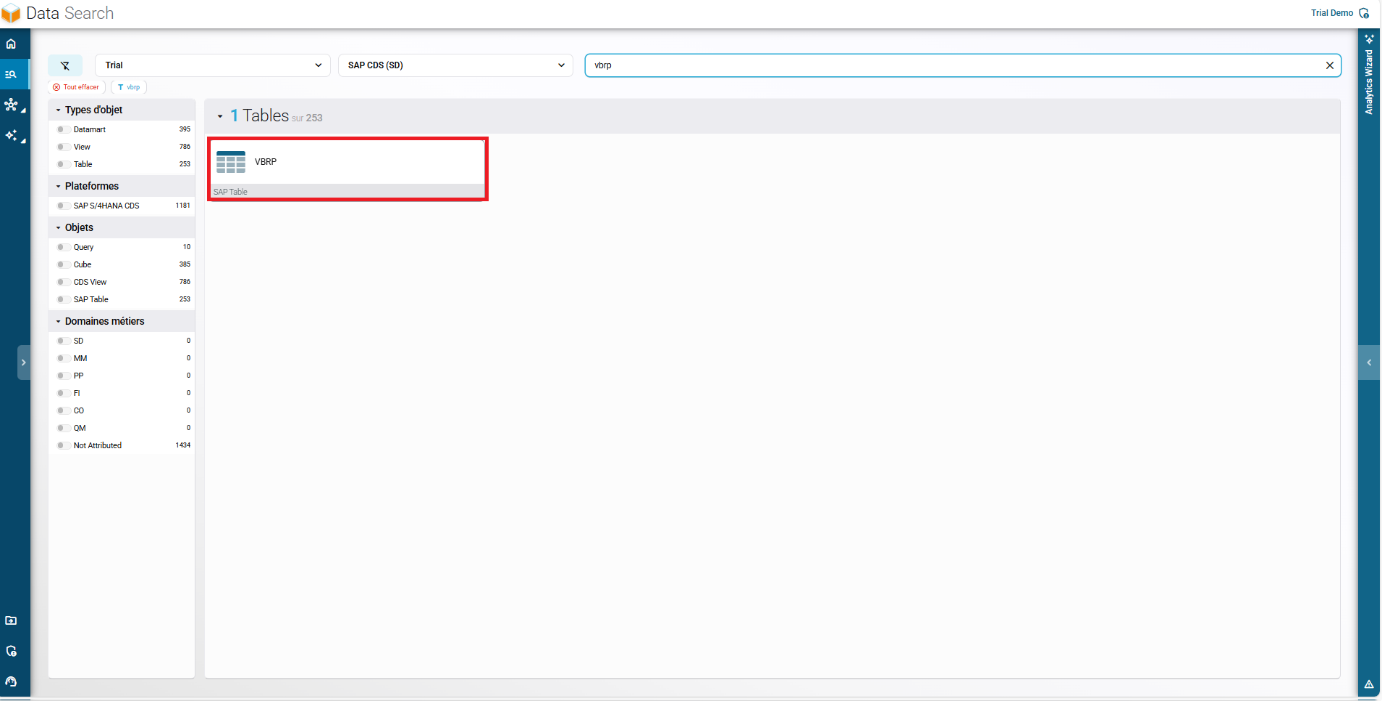
Task: Open the Analytics Wizard side tab
Action: (1369, 76)
